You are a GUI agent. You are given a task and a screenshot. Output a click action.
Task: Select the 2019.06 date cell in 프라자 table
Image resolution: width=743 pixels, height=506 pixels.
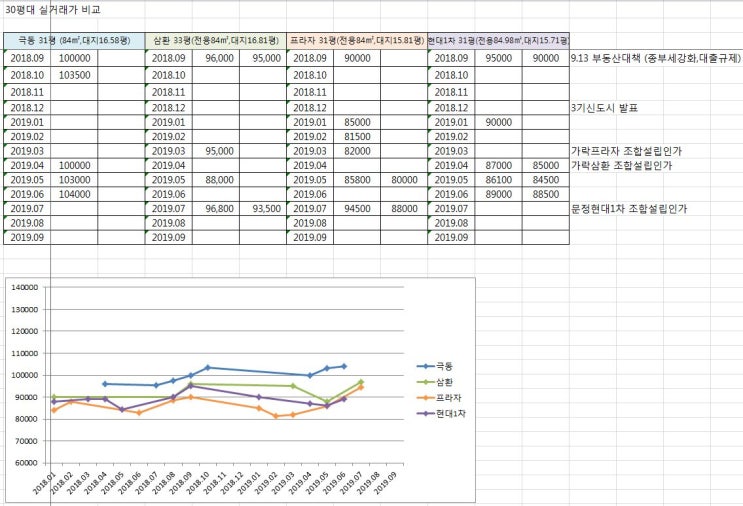(310, 194)
